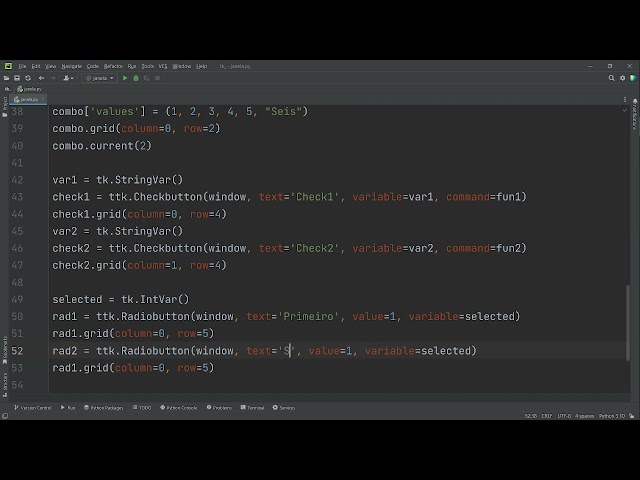The image size is (640, 480).
Task: Click 'Check2' string on line 46
Action: coord(317,248)
